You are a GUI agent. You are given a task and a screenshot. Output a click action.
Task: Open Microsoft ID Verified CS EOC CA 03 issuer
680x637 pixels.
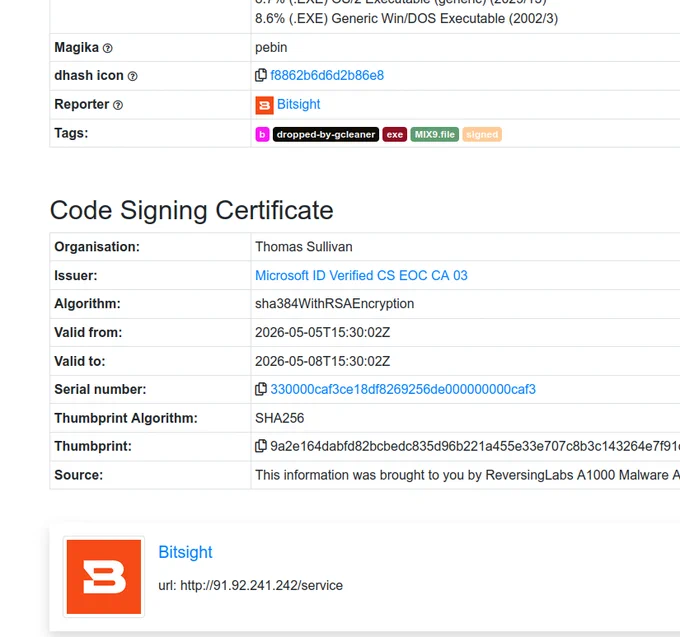pos(361,275)
